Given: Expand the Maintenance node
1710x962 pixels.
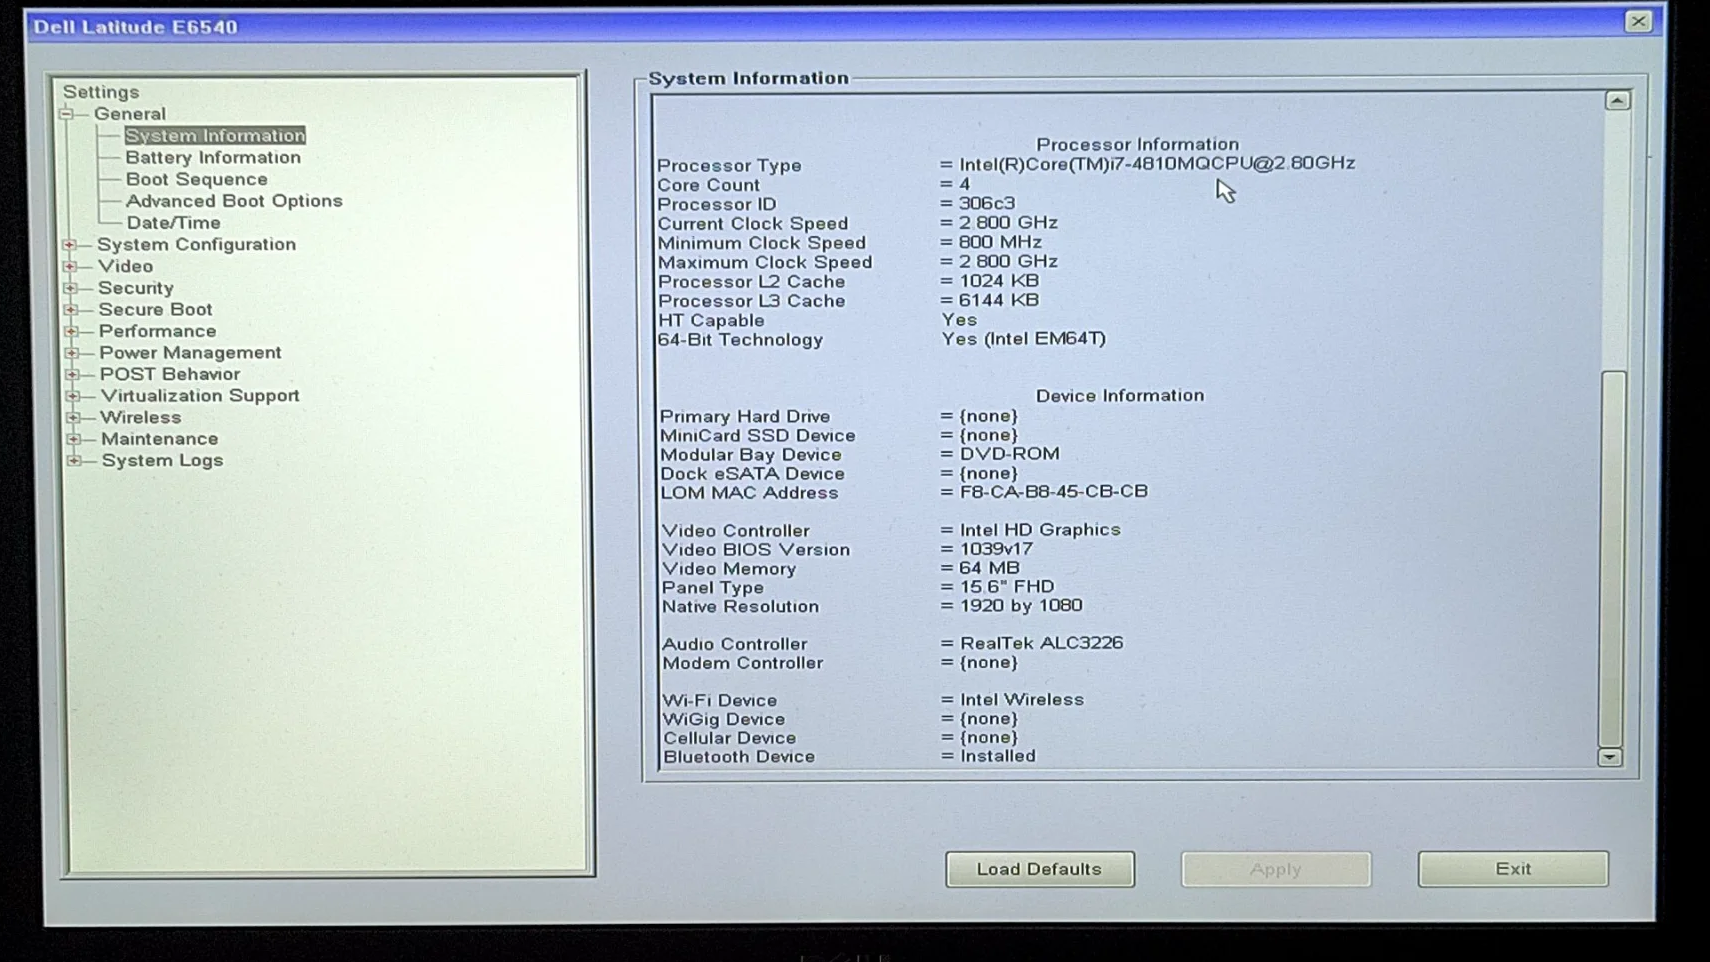Looking at the screenshot, I should coord(74,439).
